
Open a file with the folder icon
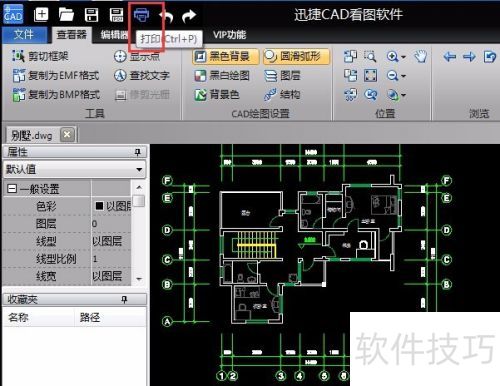[66, 15]
